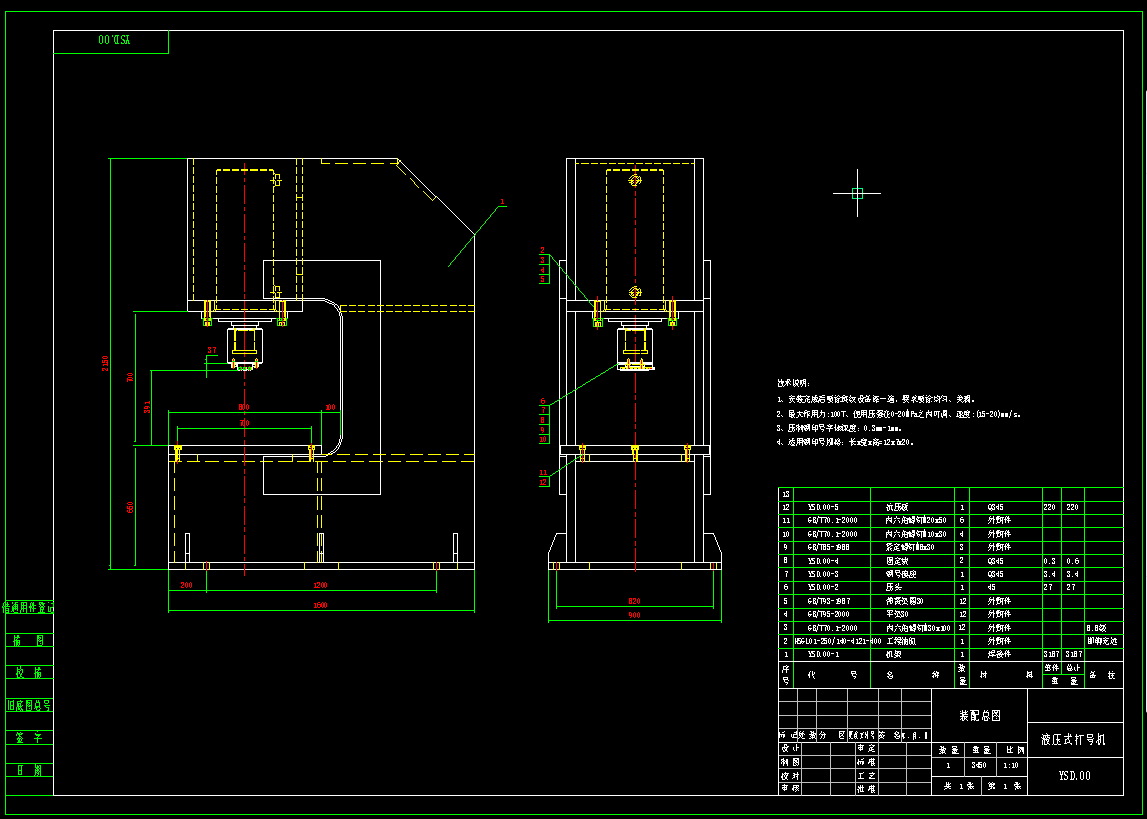1147x819 pixels.
Task: Select the 液压式打号机 title text
Action: tap(1075, 740)
